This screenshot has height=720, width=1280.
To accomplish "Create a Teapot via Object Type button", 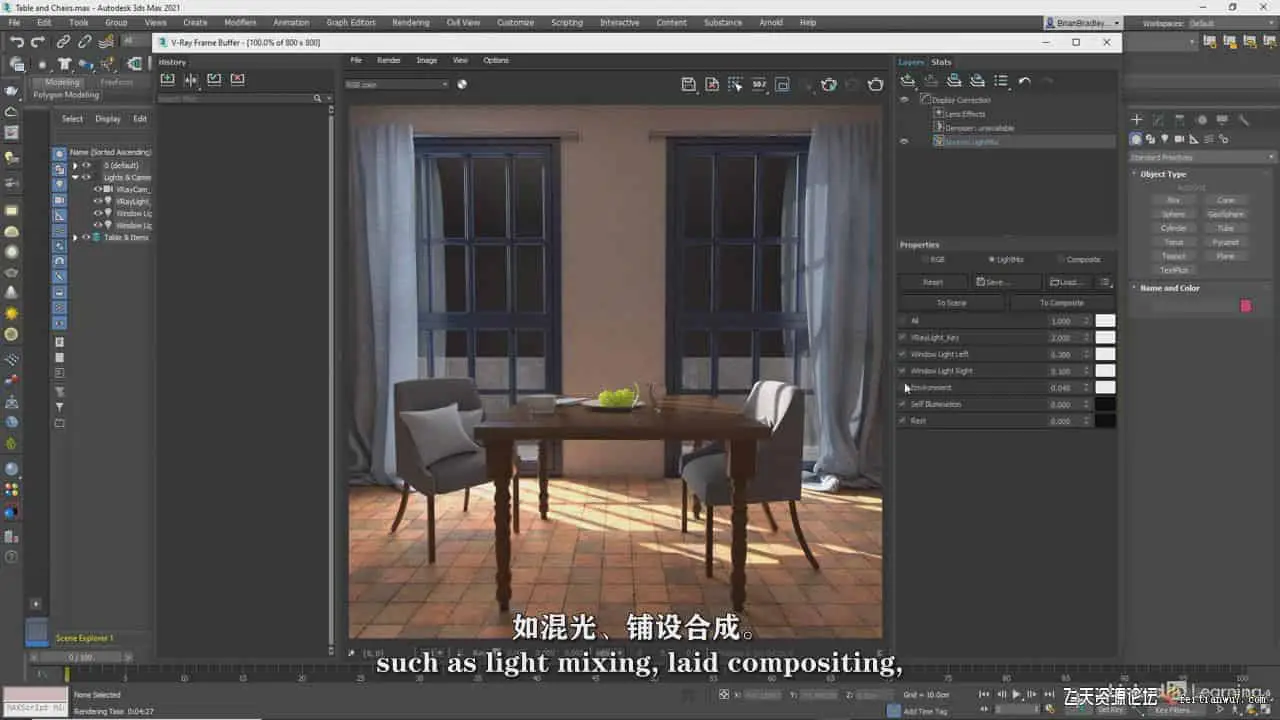I will click(x=1173, y=256).
